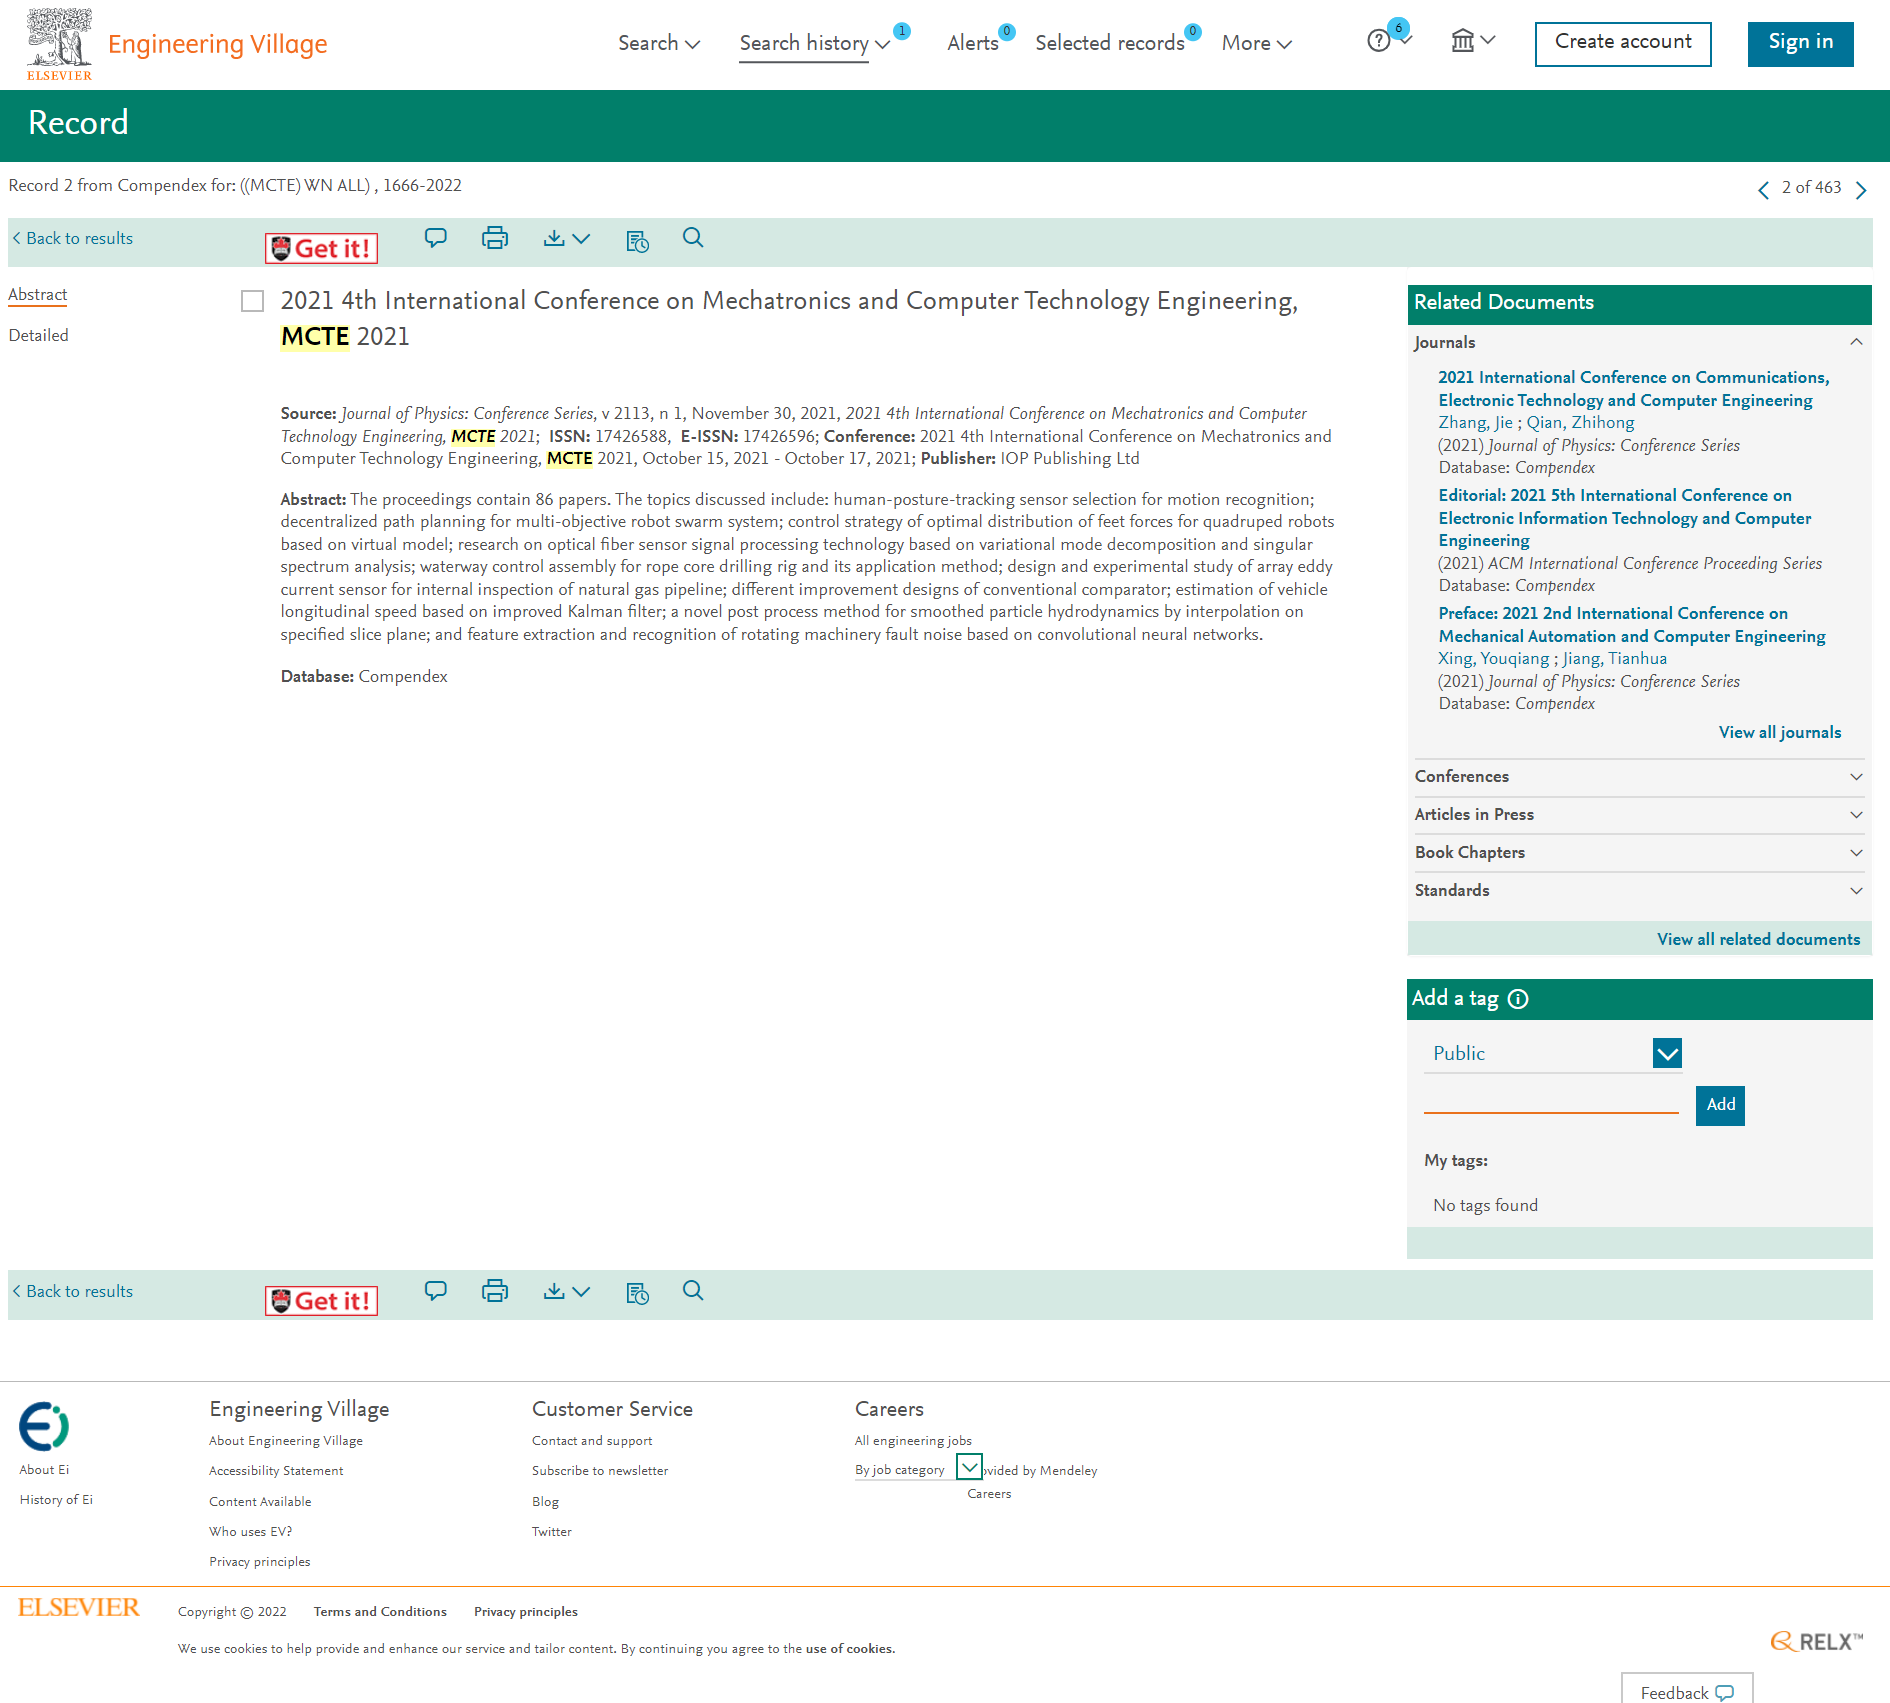Click bottom Back to results link
This screenshot has height=1703, width=1890.
[73, 1292]
